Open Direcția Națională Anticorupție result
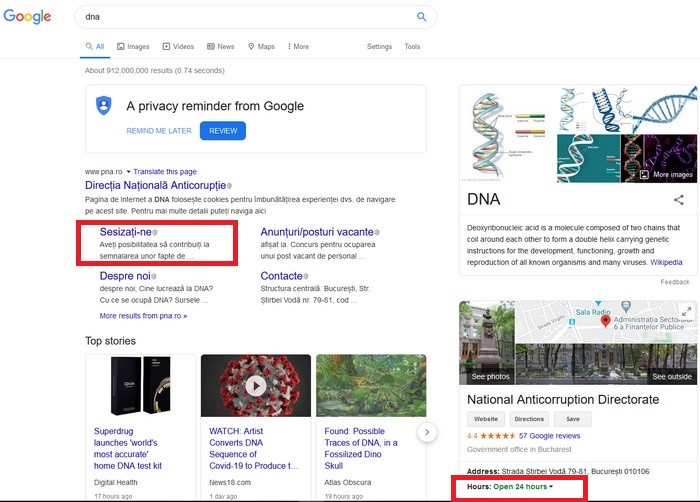 [x=155, y=185]
